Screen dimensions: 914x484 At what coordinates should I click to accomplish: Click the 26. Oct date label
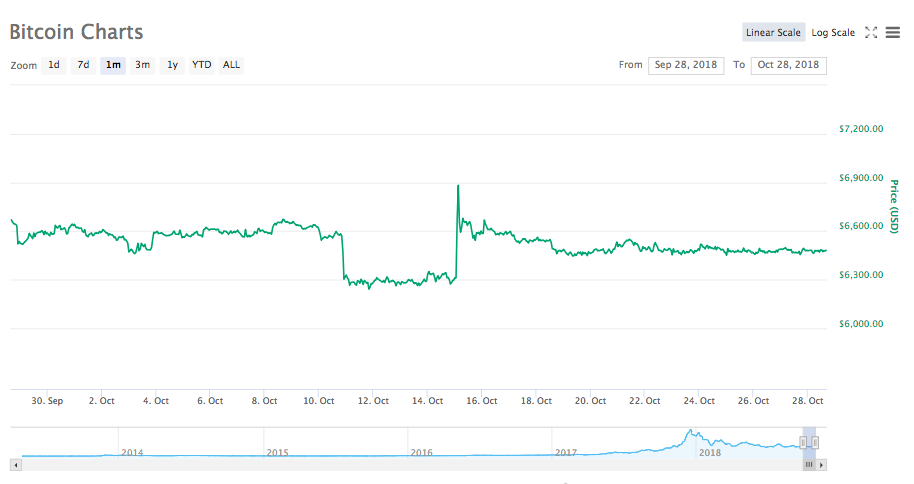753,401
